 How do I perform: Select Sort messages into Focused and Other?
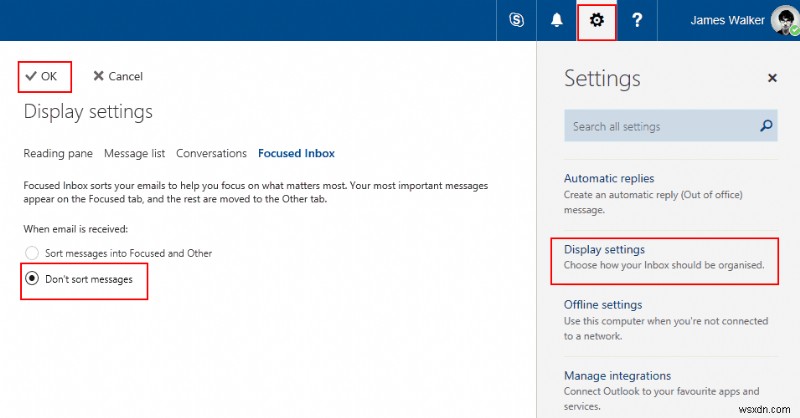32,253
